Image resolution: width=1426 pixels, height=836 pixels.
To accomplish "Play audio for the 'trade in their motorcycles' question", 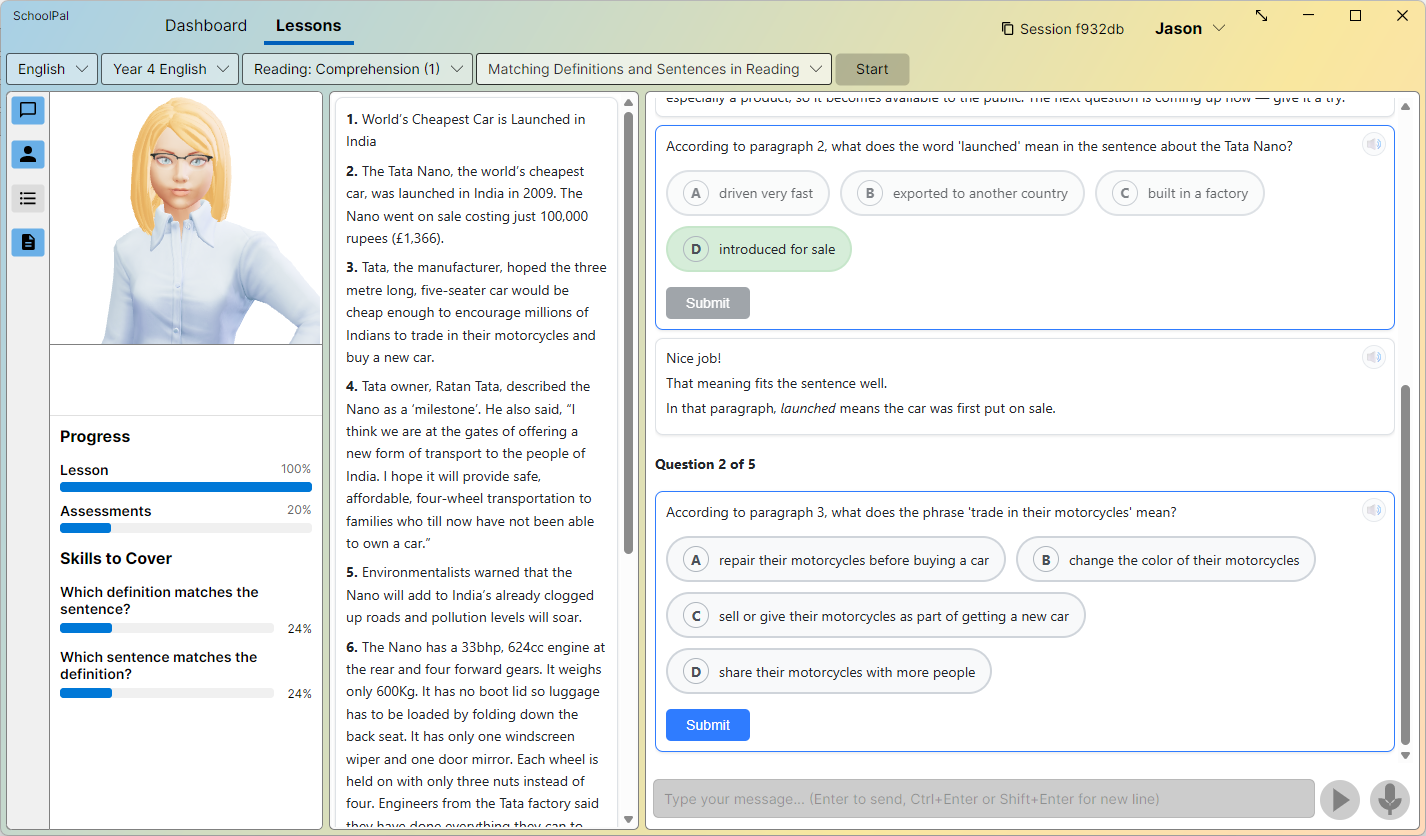I will click(1374, 511).
